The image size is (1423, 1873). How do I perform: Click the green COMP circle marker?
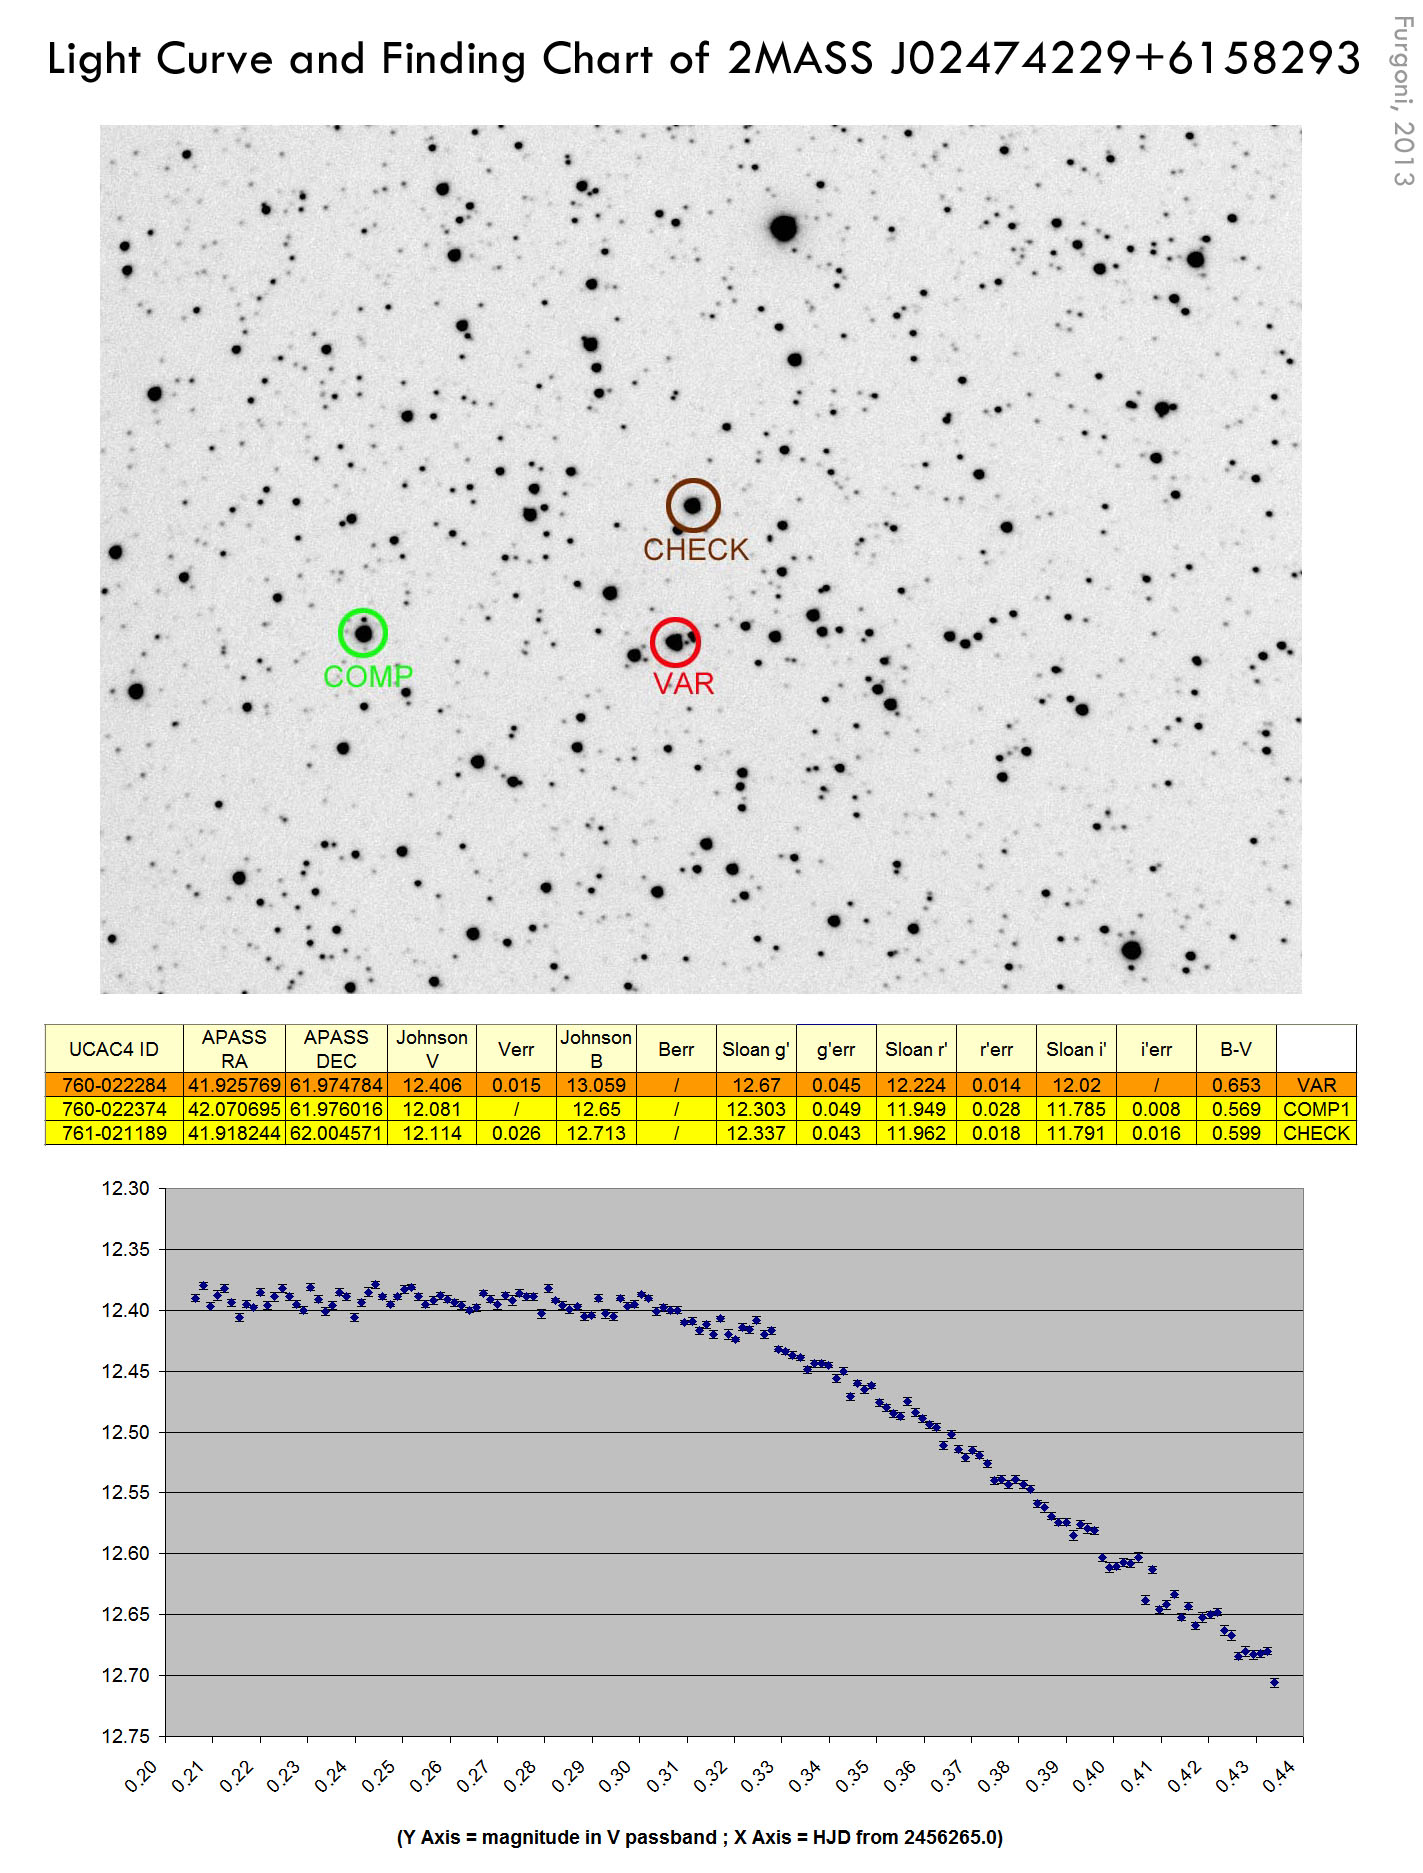point(362,633)
